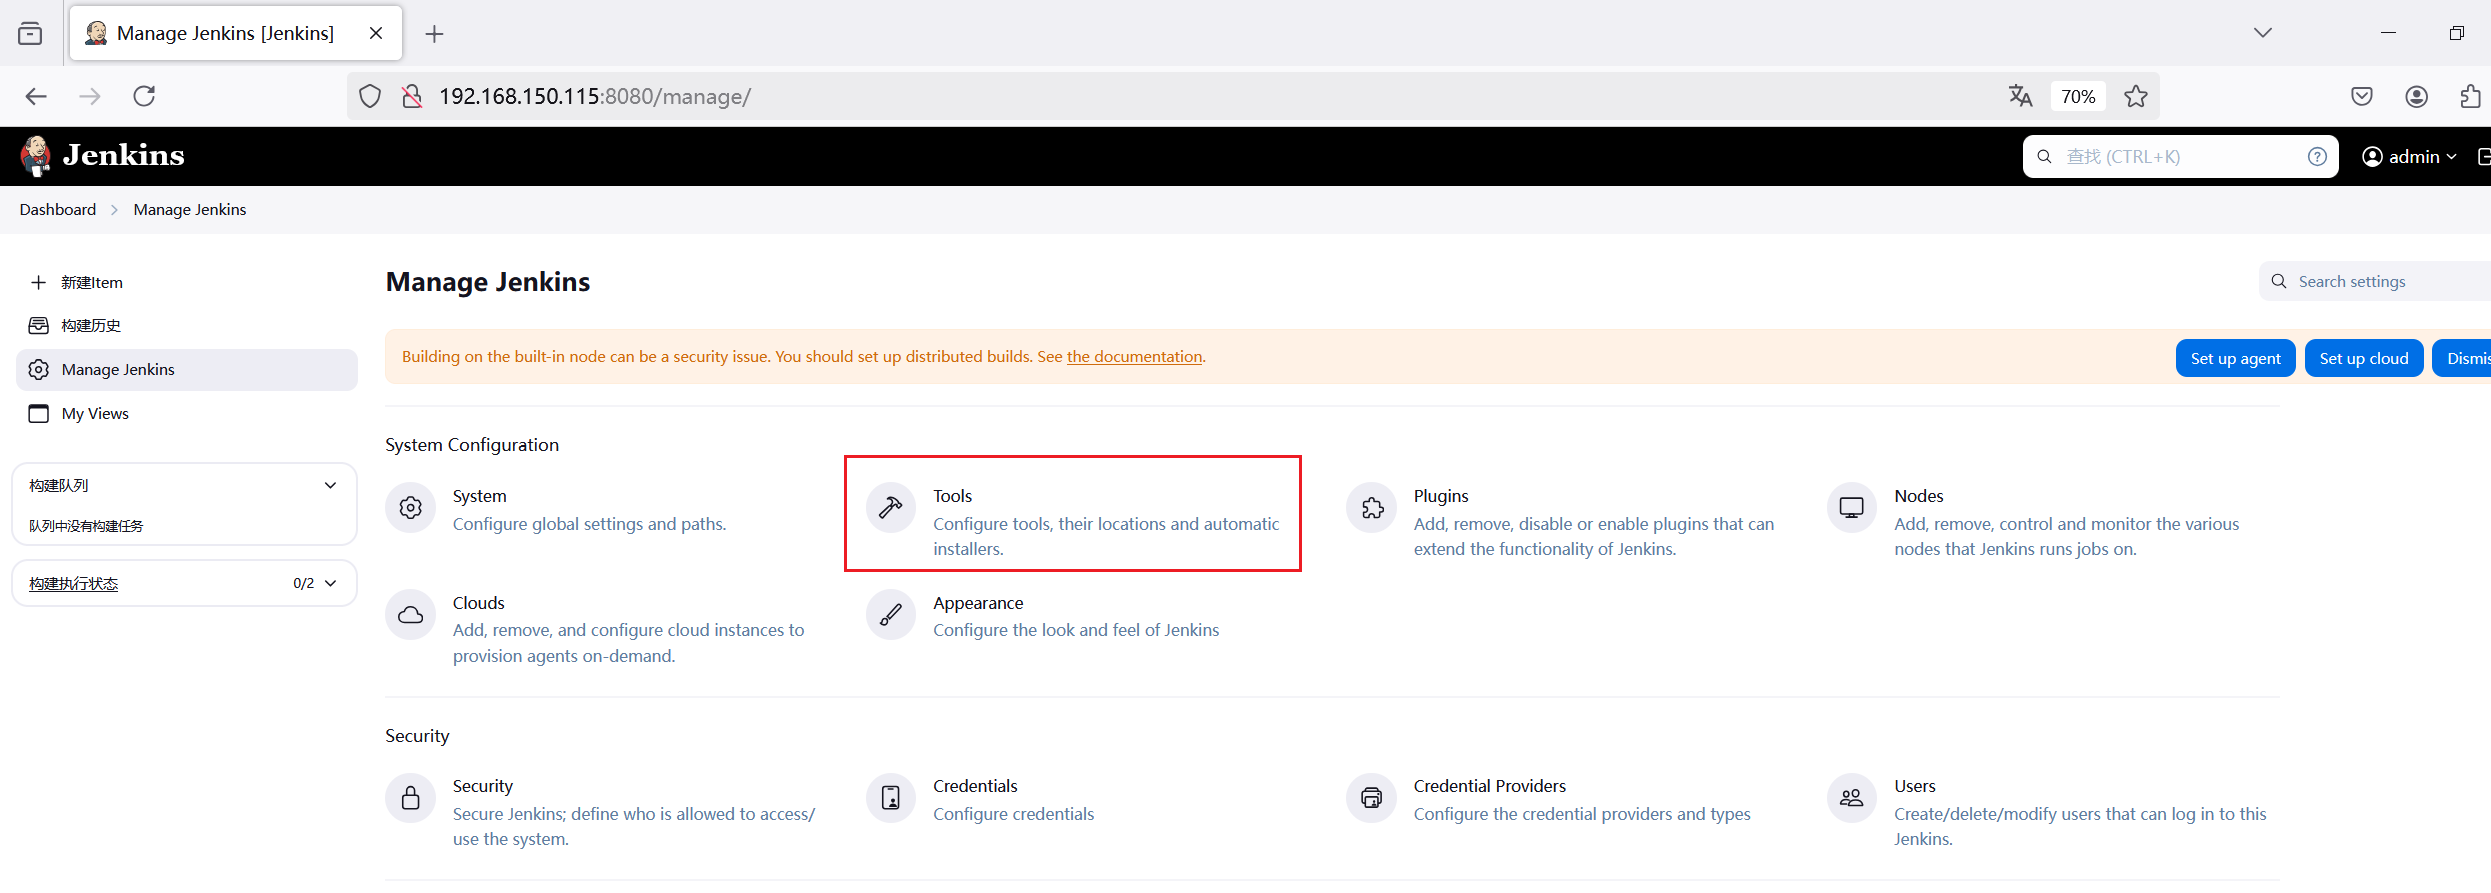Click the browser address bar URL
2491x893 pixels.
pyautogui.click(x=595, y=96)
